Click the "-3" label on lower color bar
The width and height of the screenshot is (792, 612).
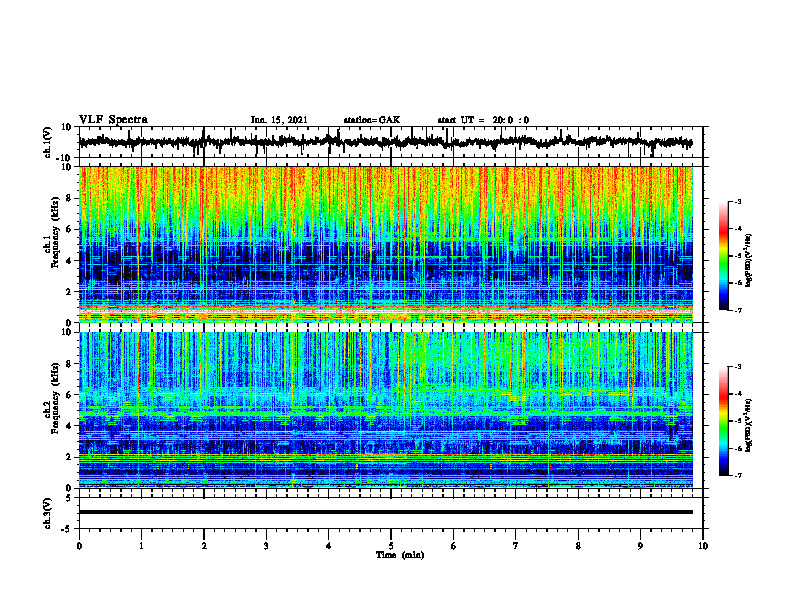737,367
